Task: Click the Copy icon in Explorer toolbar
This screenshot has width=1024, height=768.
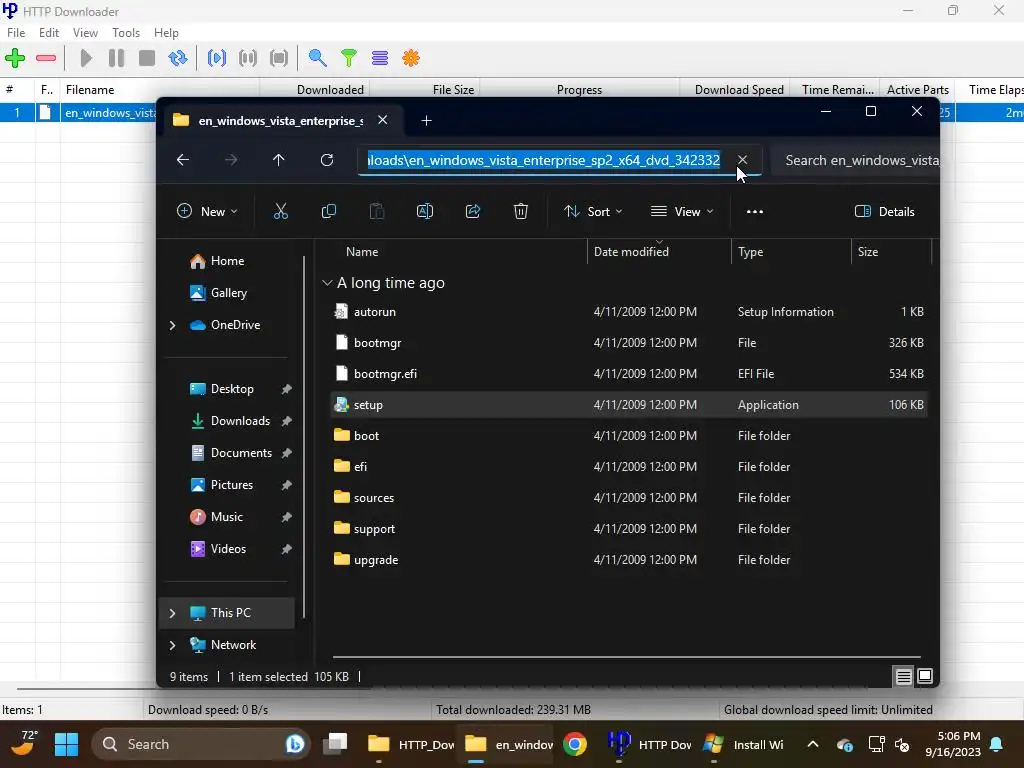Action: 328,212
